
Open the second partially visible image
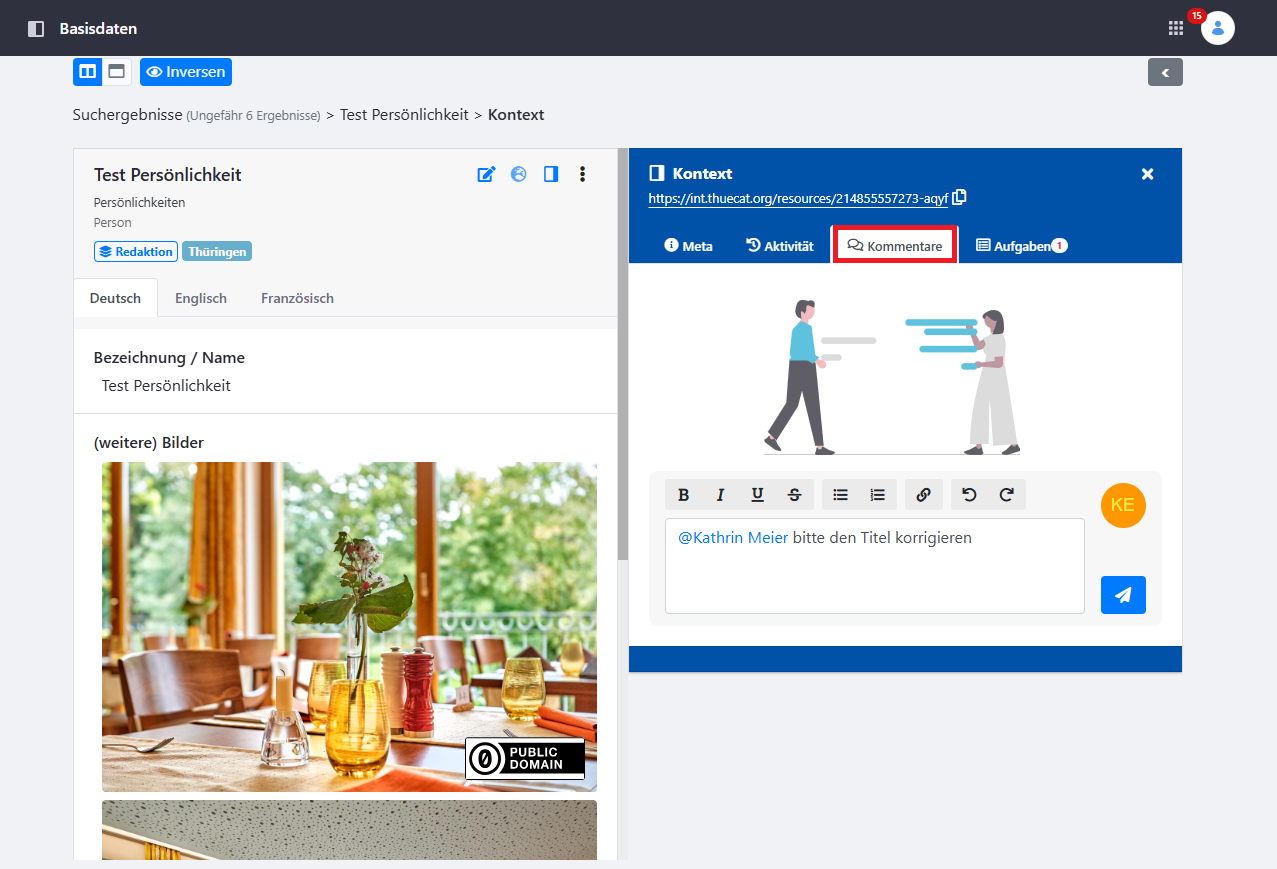(x=349, y=830)
